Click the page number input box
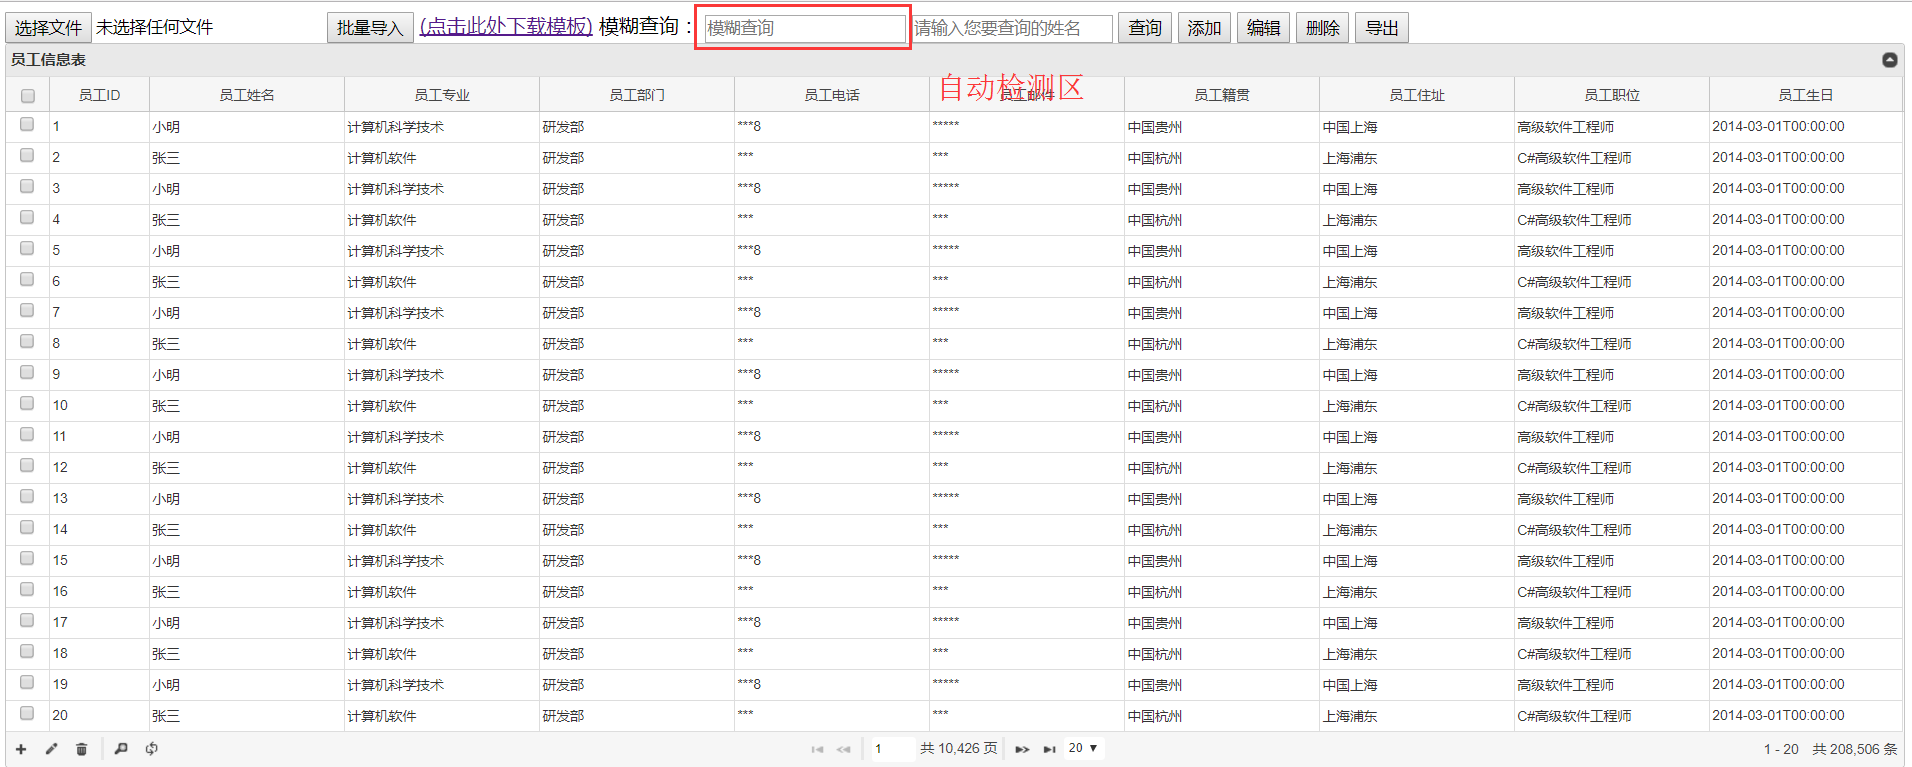This screenshot has width=1912, height=767. [892, 748]
